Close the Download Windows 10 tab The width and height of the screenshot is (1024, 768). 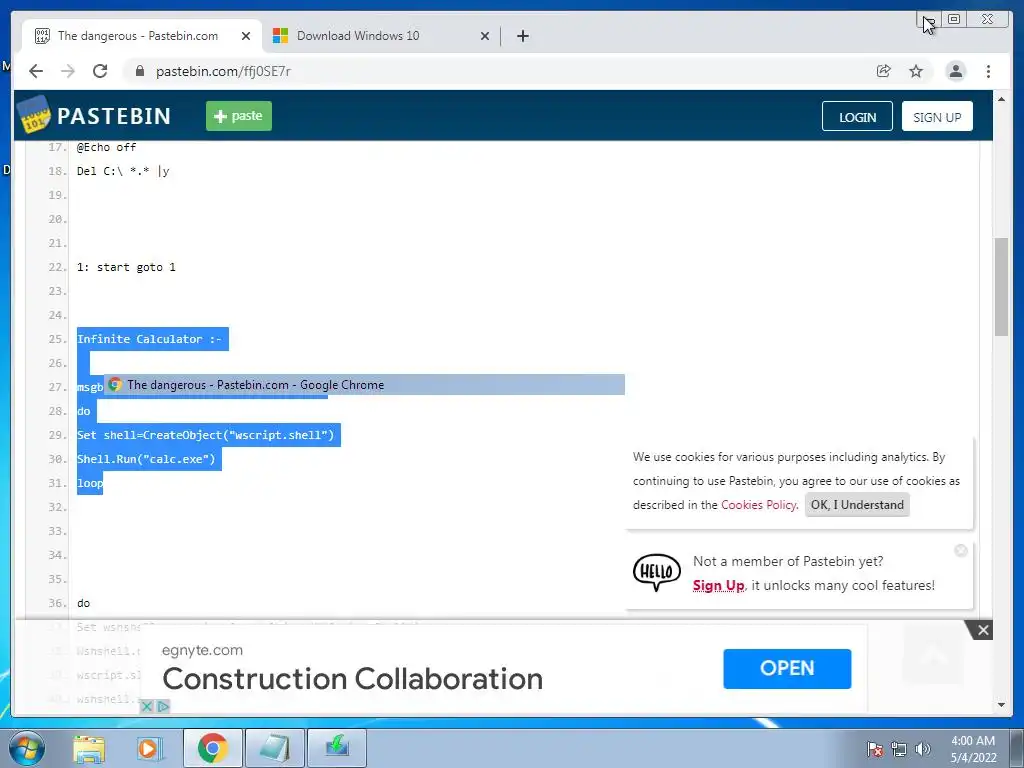485,36
